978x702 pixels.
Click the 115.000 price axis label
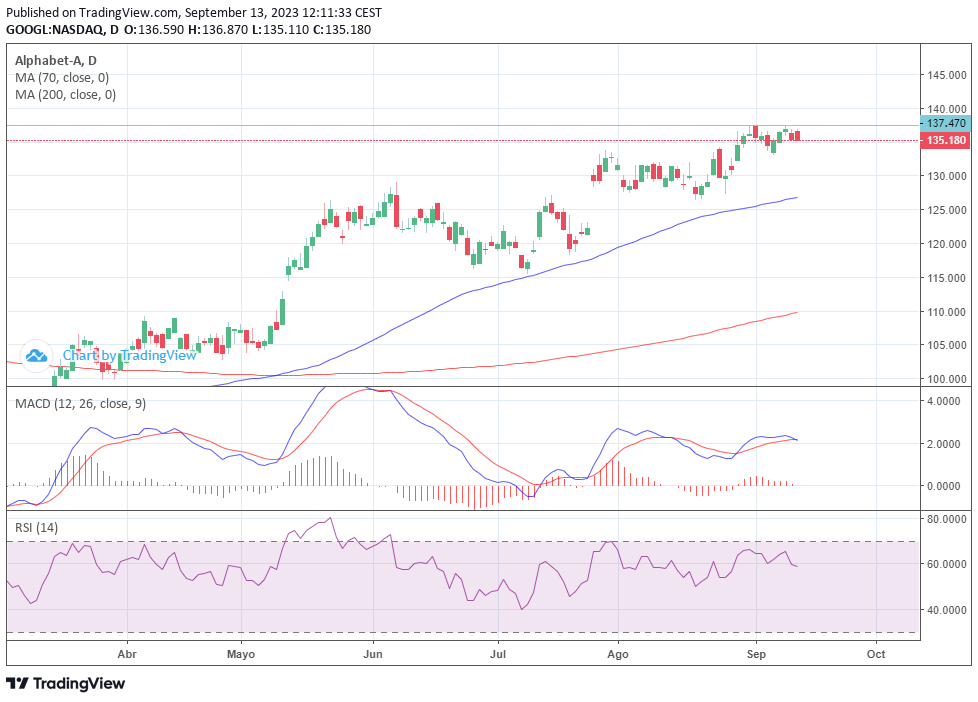tap(947, 278)
